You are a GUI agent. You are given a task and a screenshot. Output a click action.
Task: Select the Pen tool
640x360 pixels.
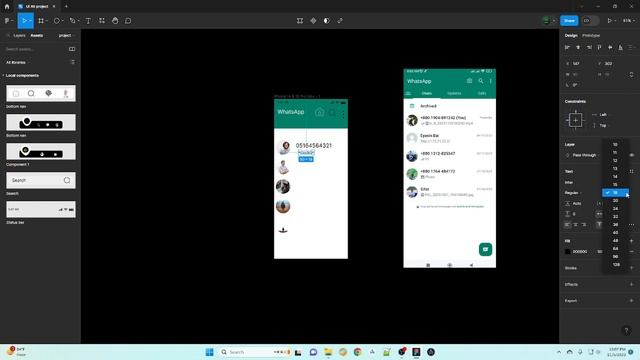(x=72, y=20)
